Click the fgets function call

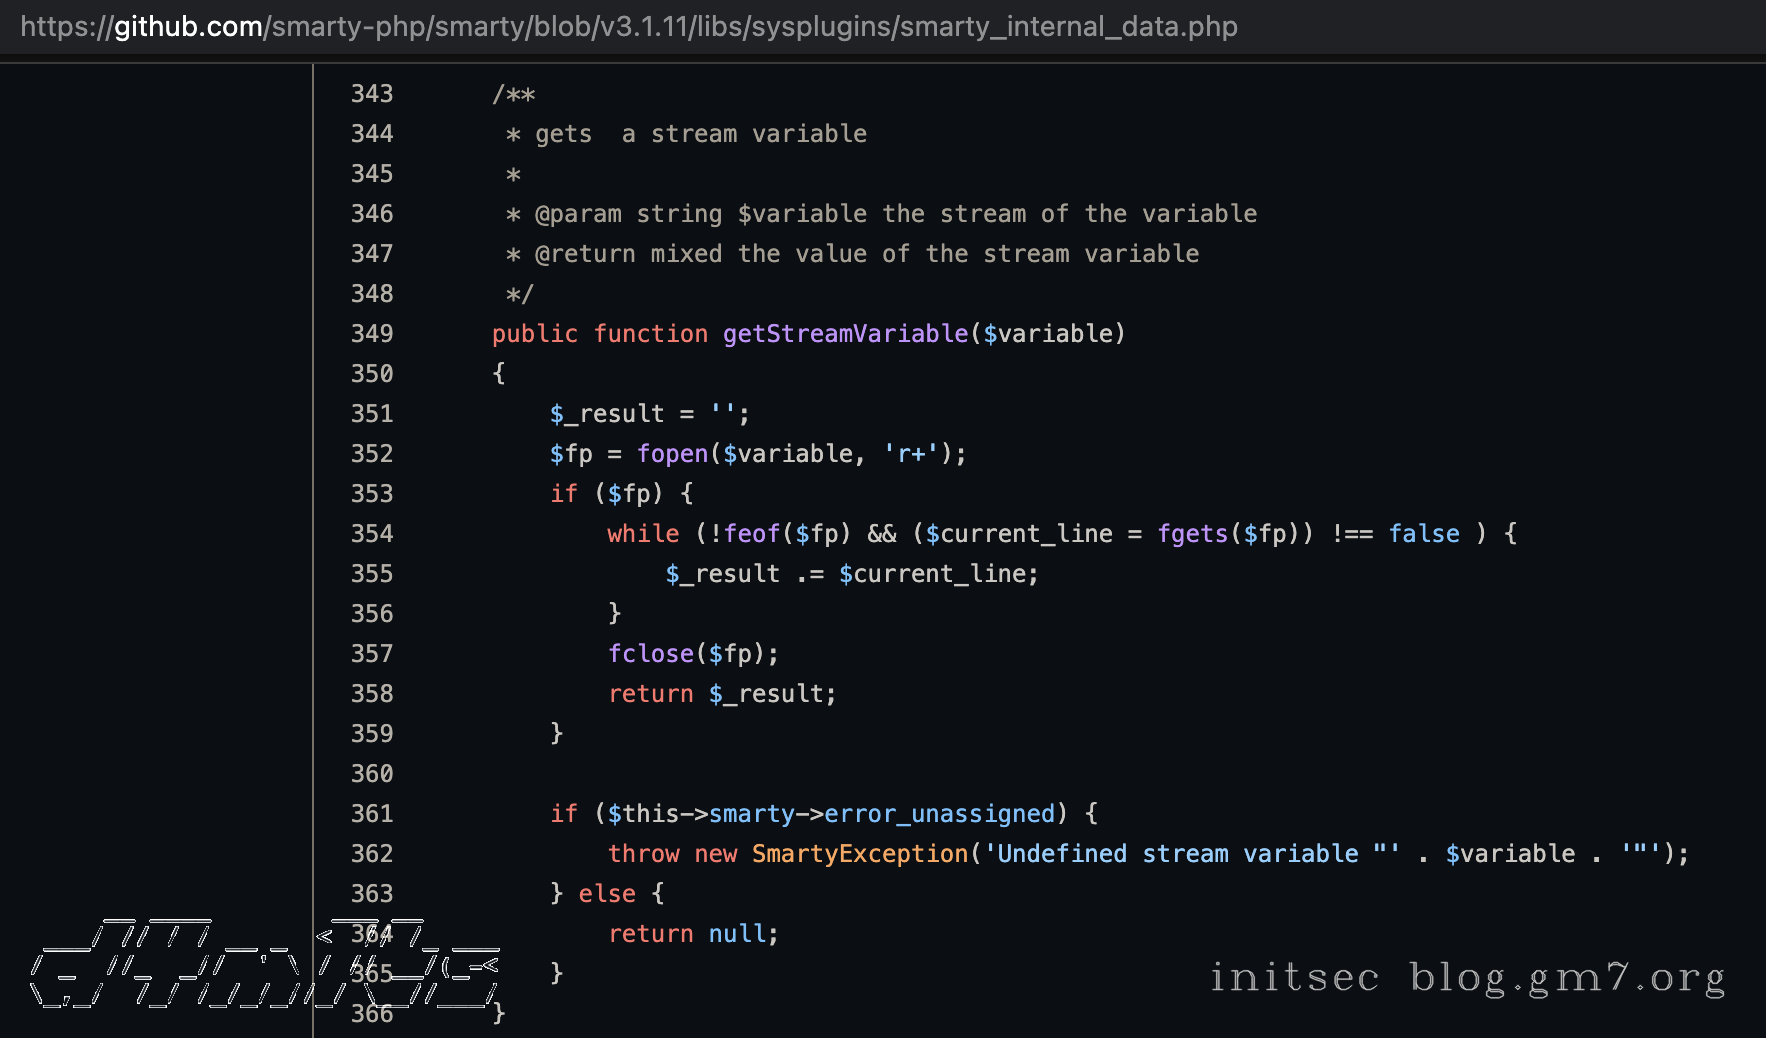click(x=1192, y=534)
